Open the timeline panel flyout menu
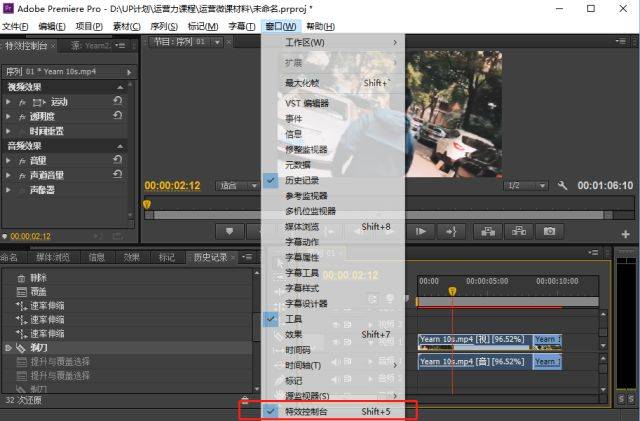 coord(593,253)
